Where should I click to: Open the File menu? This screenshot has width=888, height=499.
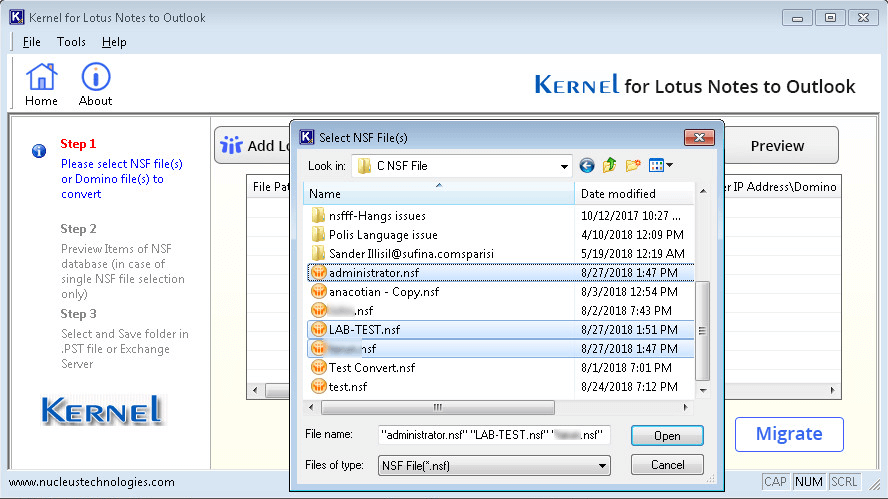click(31, 42)
